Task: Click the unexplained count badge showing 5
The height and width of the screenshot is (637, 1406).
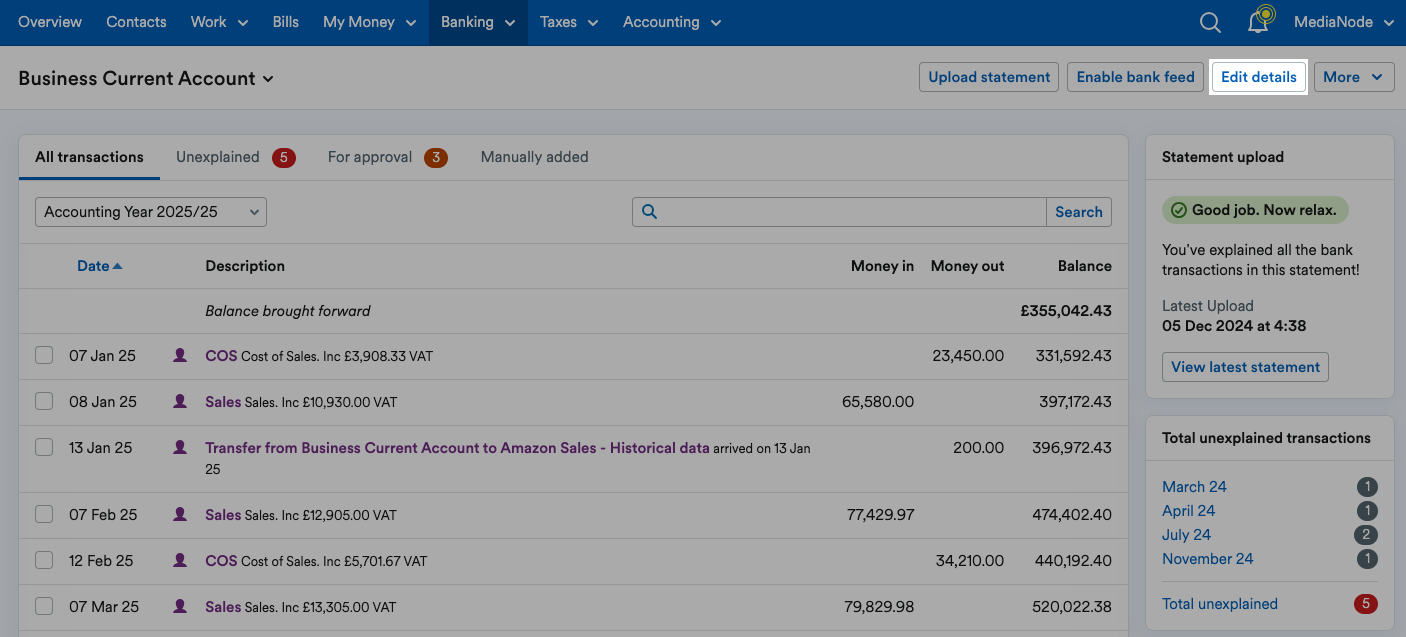Action: (x=283, y=157)
